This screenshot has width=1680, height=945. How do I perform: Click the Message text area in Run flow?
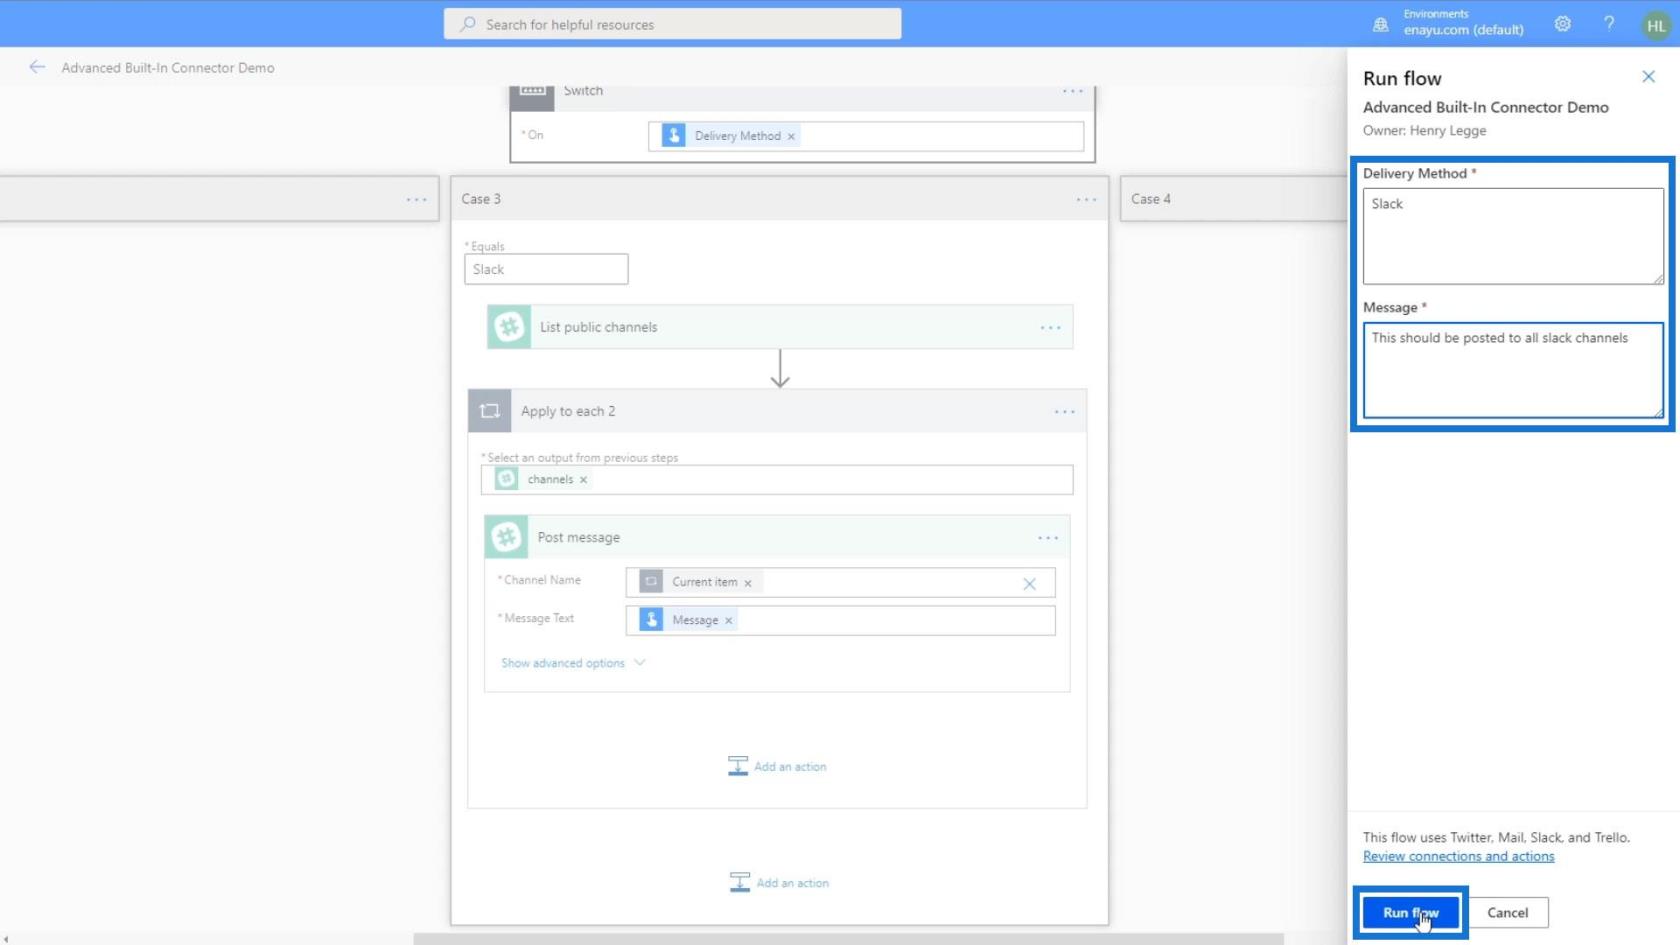click(1513, 370)
